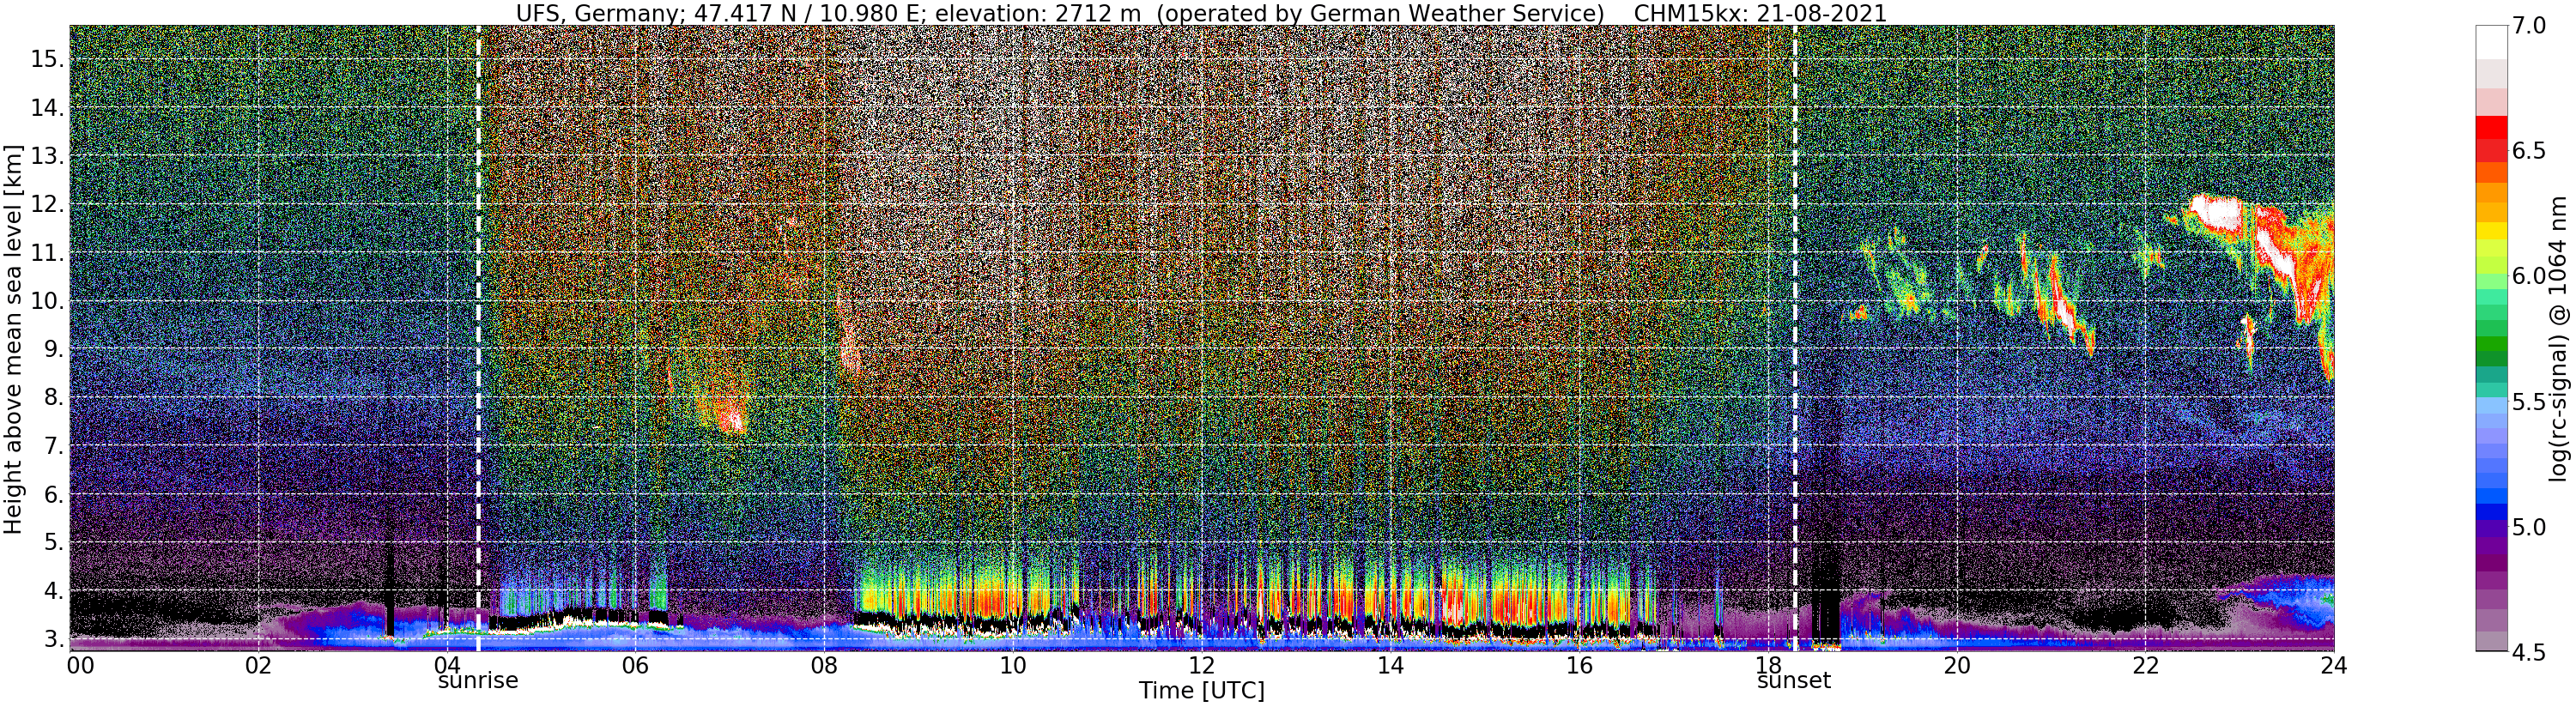Click the height tick label '4.'
Viewport: 2576px width, 707px height.
[54, 591]
